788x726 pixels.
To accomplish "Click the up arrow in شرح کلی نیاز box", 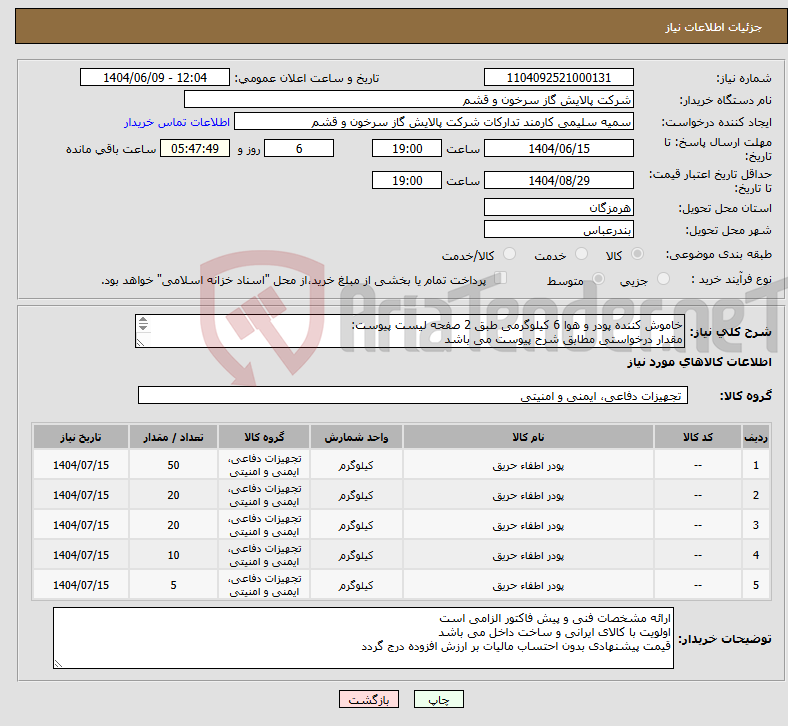I will click(142, 321).
